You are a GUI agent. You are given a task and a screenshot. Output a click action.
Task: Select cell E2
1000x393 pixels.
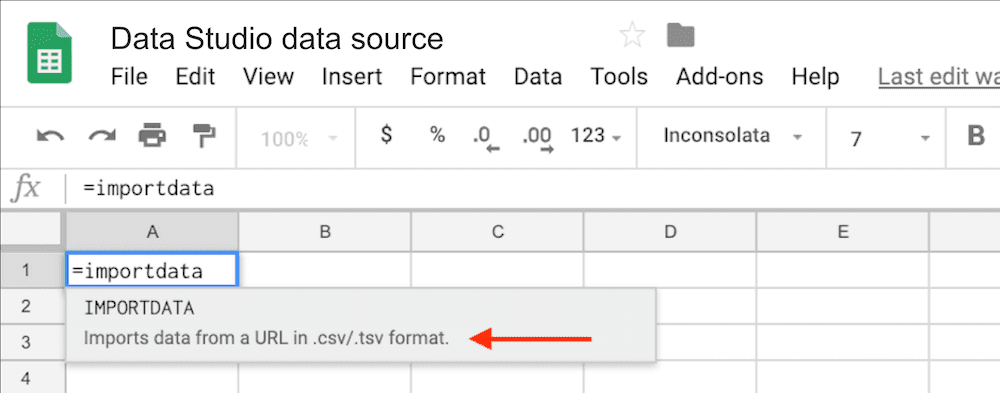[842, 306]
